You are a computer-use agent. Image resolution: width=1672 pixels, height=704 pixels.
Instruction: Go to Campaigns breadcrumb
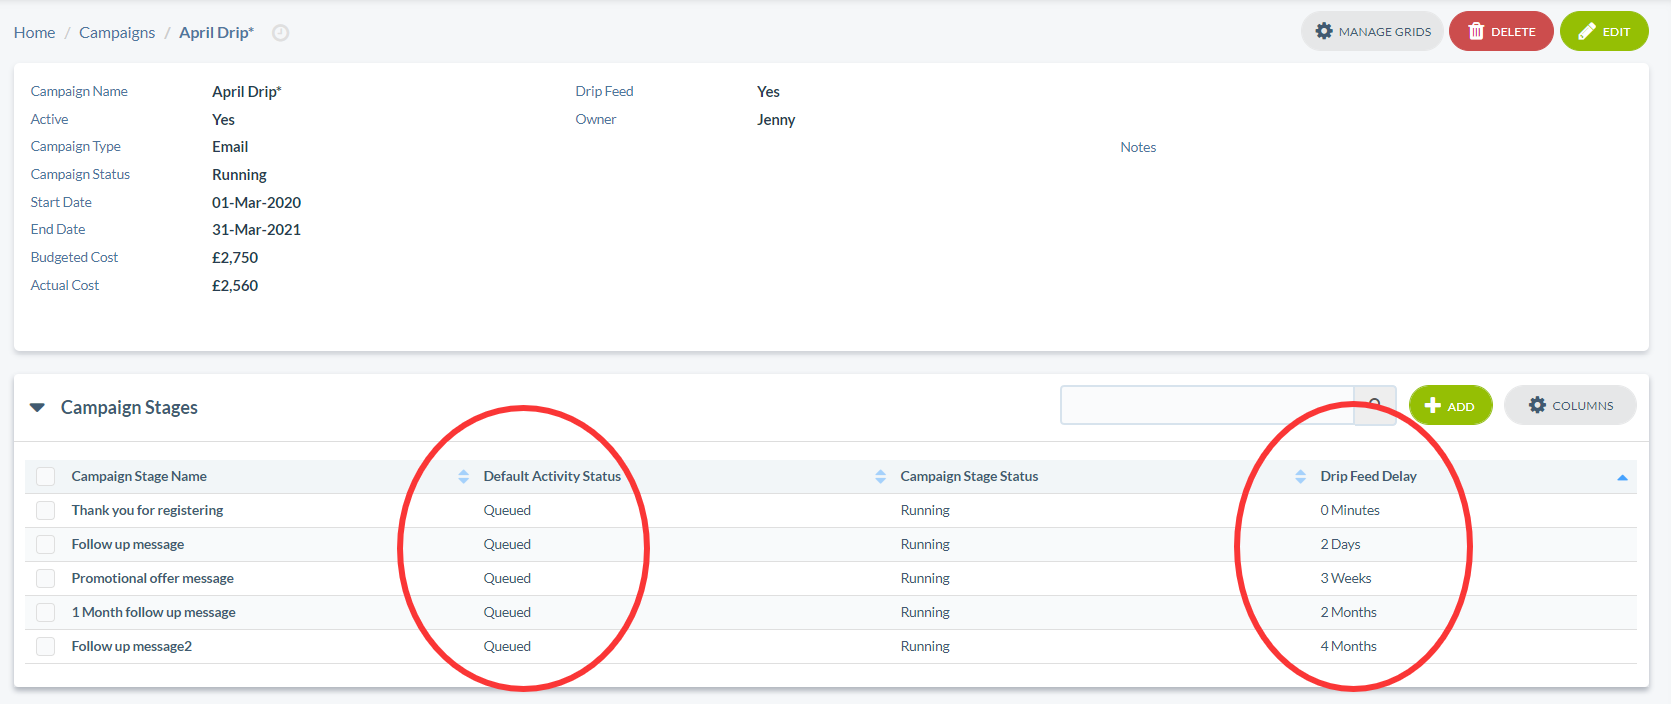click(x=117, y=32)
